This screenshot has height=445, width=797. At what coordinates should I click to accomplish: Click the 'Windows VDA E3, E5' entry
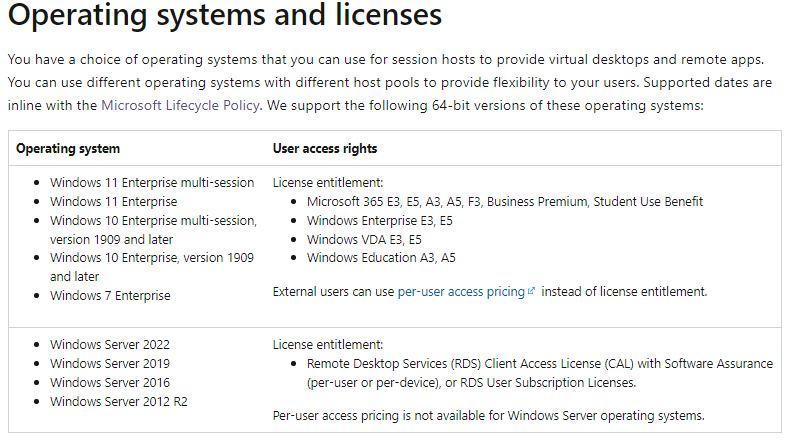coord(364,240)
